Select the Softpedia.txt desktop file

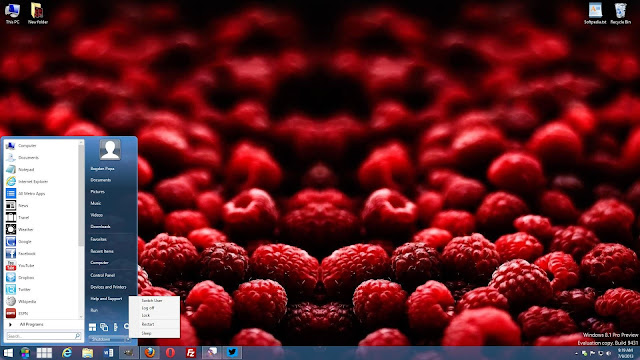click(595, 13)
